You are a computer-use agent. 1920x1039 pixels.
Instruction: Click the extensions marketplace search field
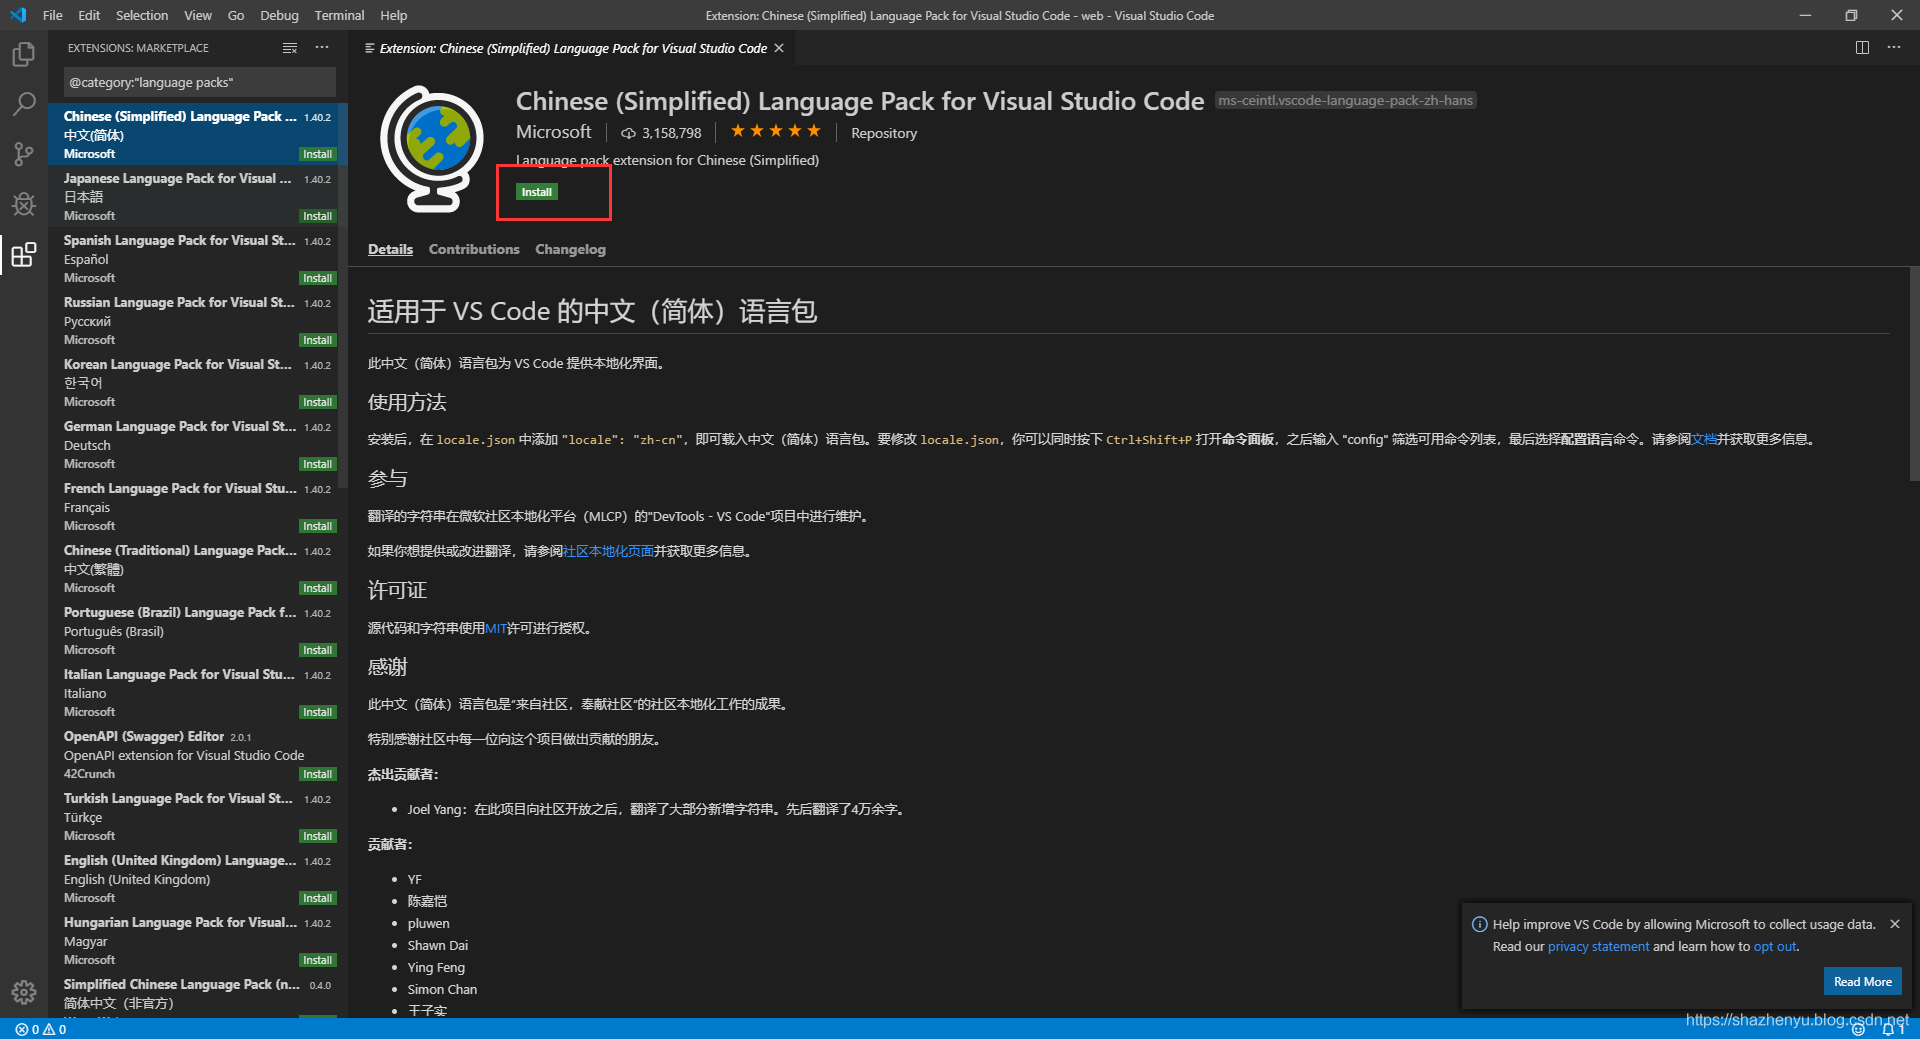(x=197, y=82)
